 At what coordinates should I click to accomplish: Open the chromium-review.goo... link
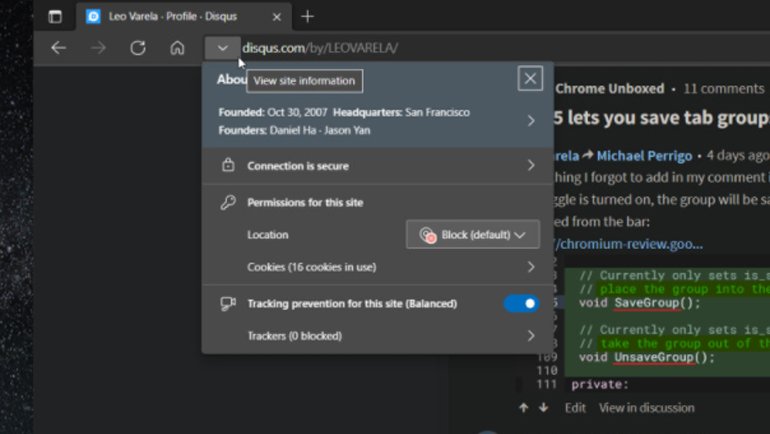[x=629, y=244]
